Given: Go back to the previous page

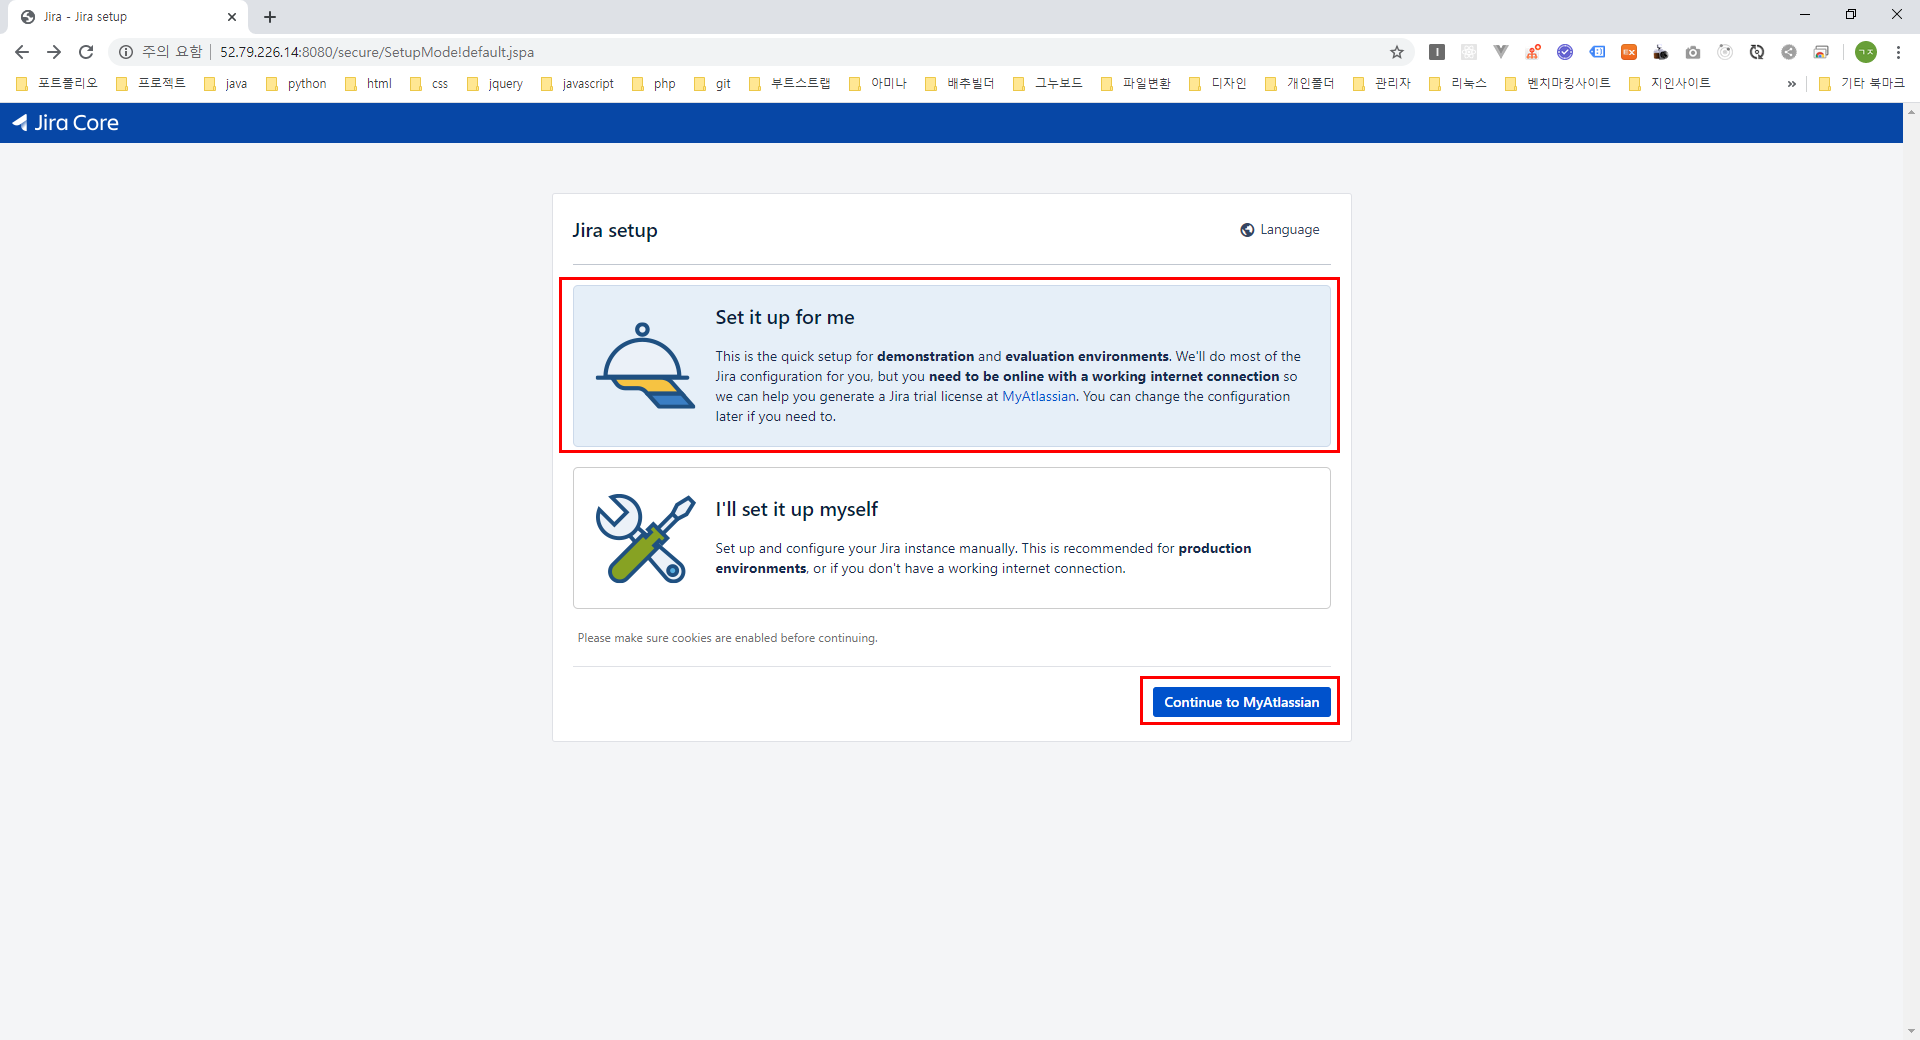Looking at the screenshot, I should click(22, 52).
